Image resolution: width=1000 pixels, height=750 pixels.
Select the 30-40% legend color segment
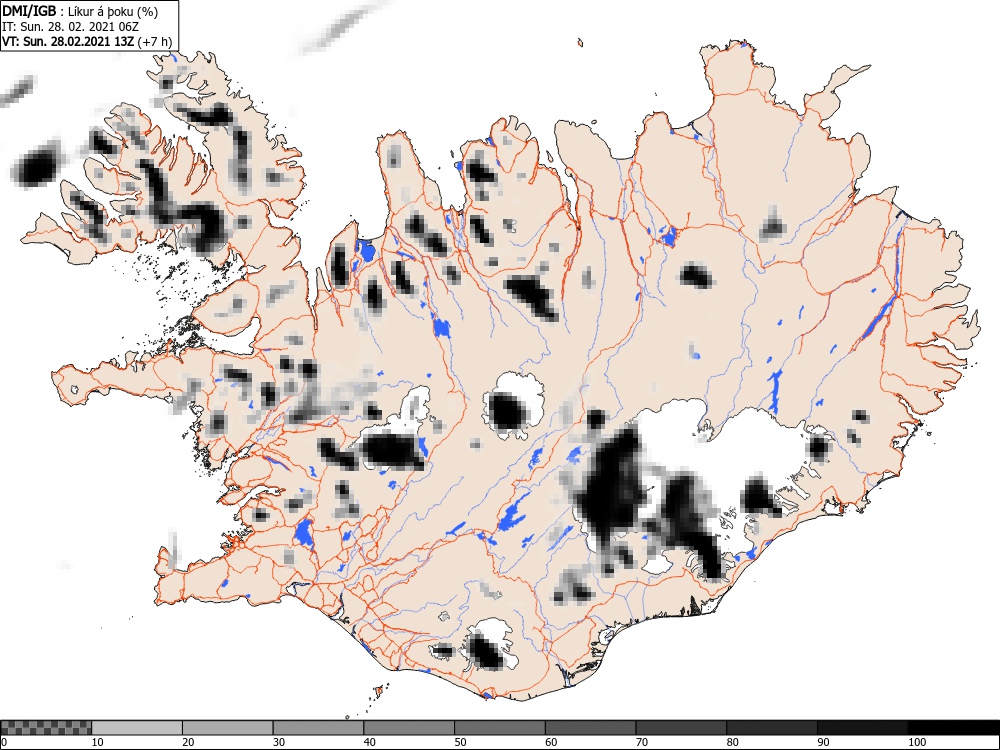pos(318,728)
